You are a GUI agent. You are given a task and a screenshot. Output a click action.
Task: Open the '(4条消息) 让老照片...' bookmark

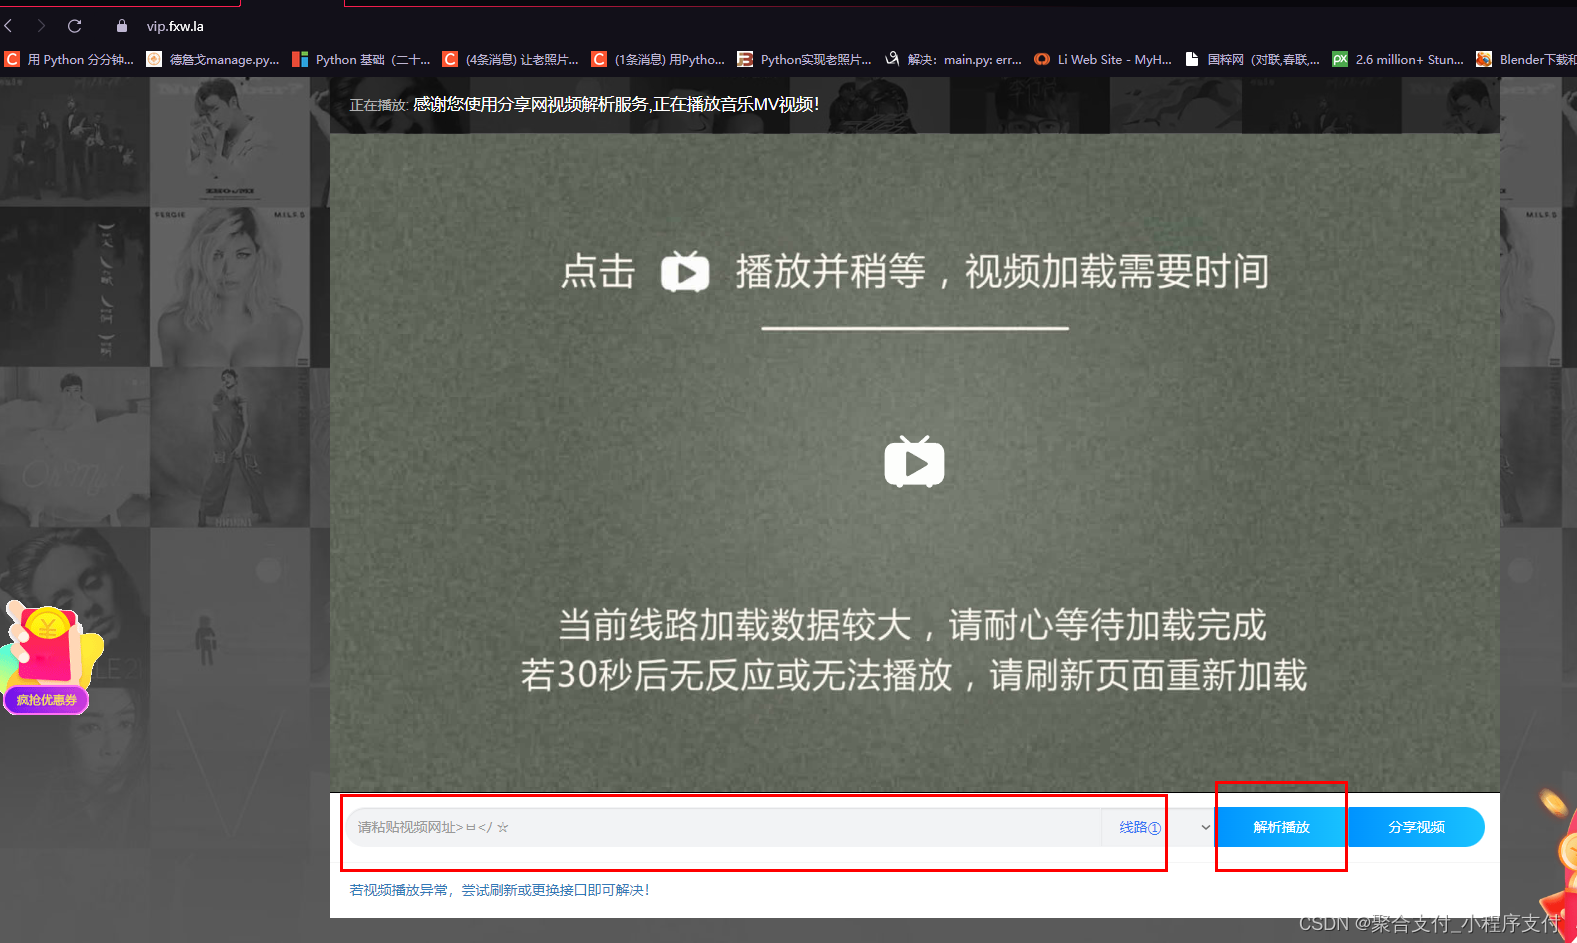click(511, 59)
